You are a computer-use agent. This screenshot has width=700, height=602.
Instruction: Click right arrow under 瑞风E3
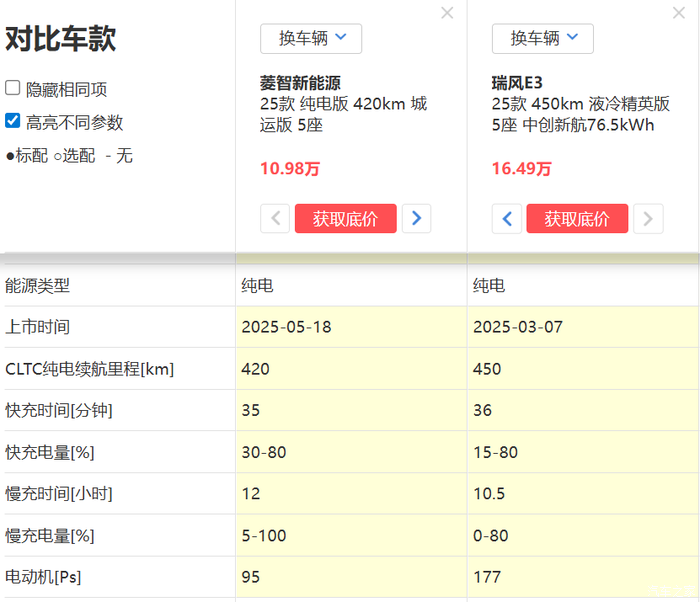pos(648,219)
